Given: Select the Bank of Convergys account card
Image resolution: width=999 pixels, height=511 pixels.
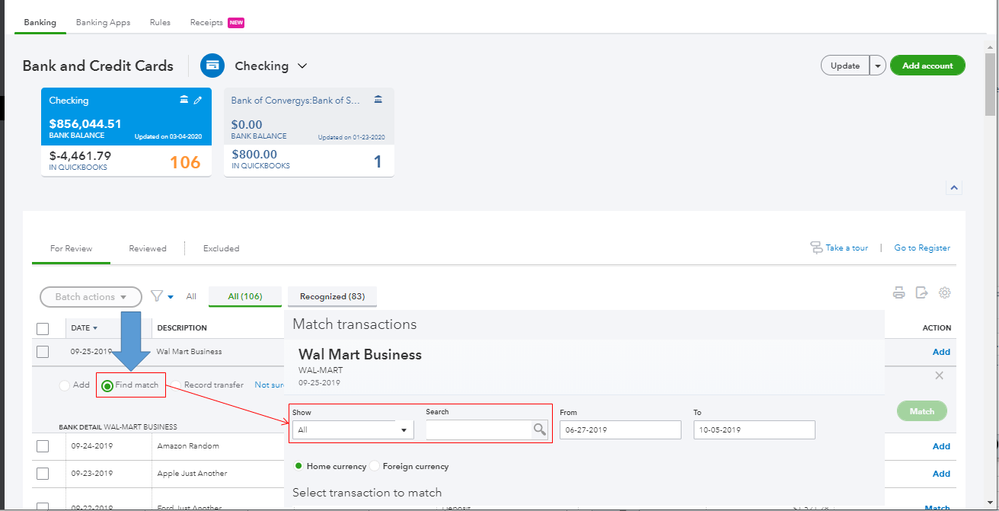Looking at the screenshot, I should [x=308, y=132].
